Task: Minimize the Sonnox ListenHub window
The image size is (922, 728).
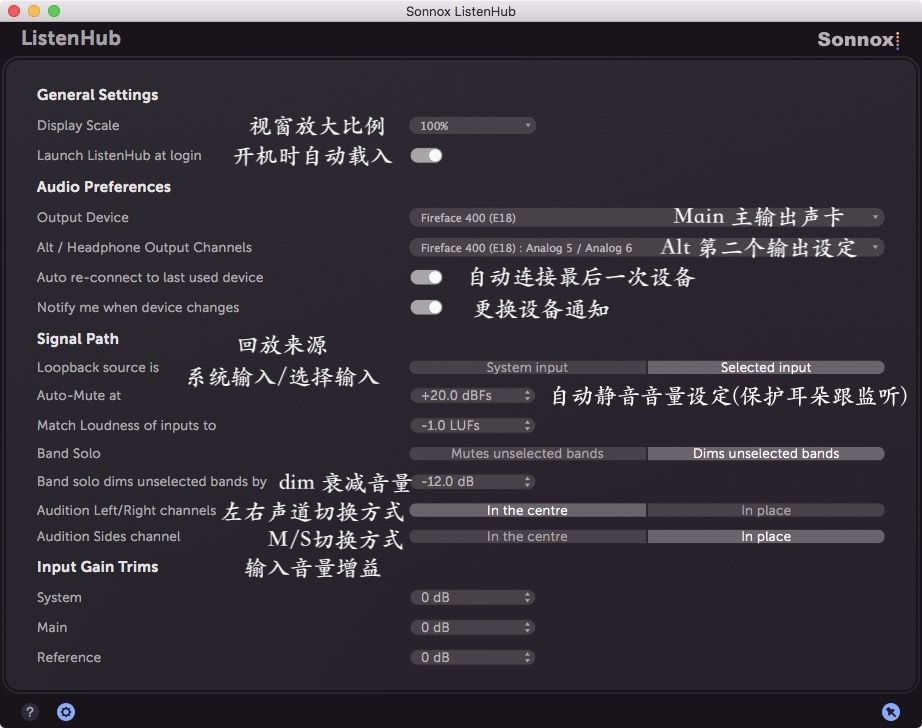Action: point(34,11)
